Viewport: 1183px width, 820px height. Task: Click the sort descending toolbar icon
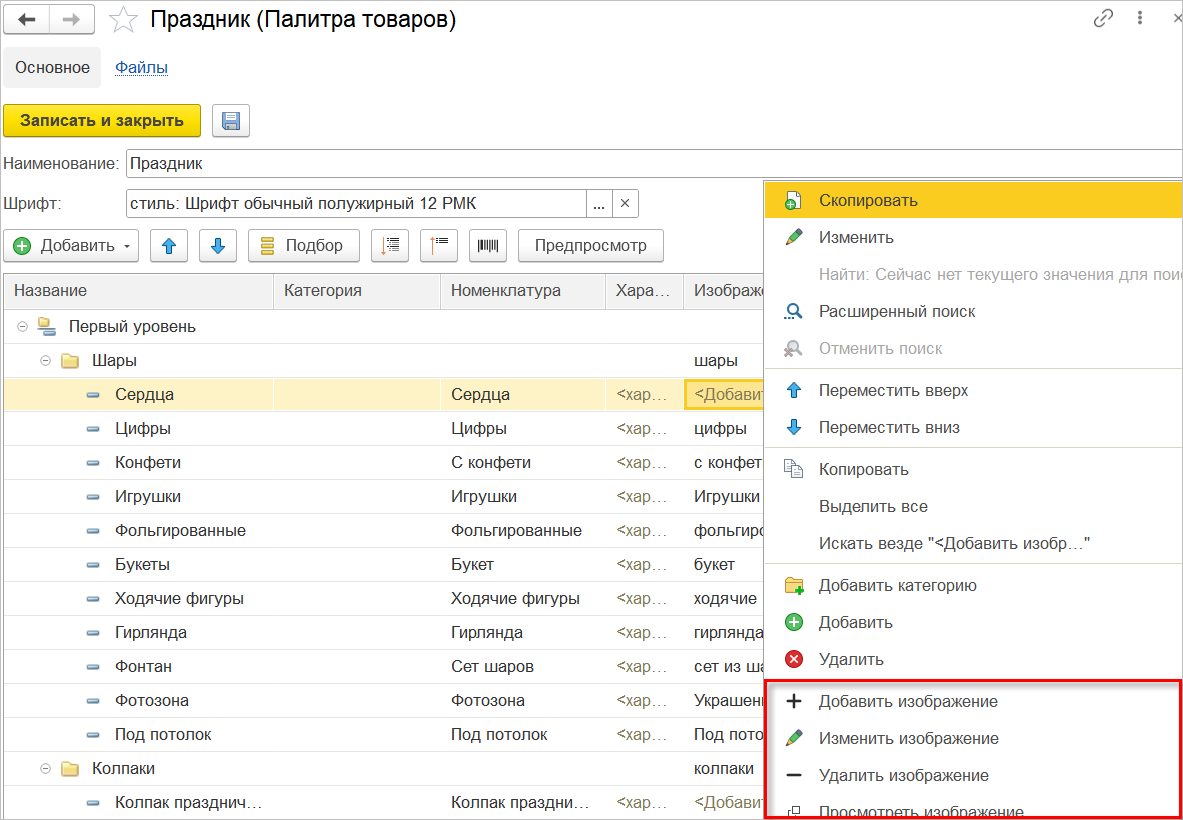[439, 246]
